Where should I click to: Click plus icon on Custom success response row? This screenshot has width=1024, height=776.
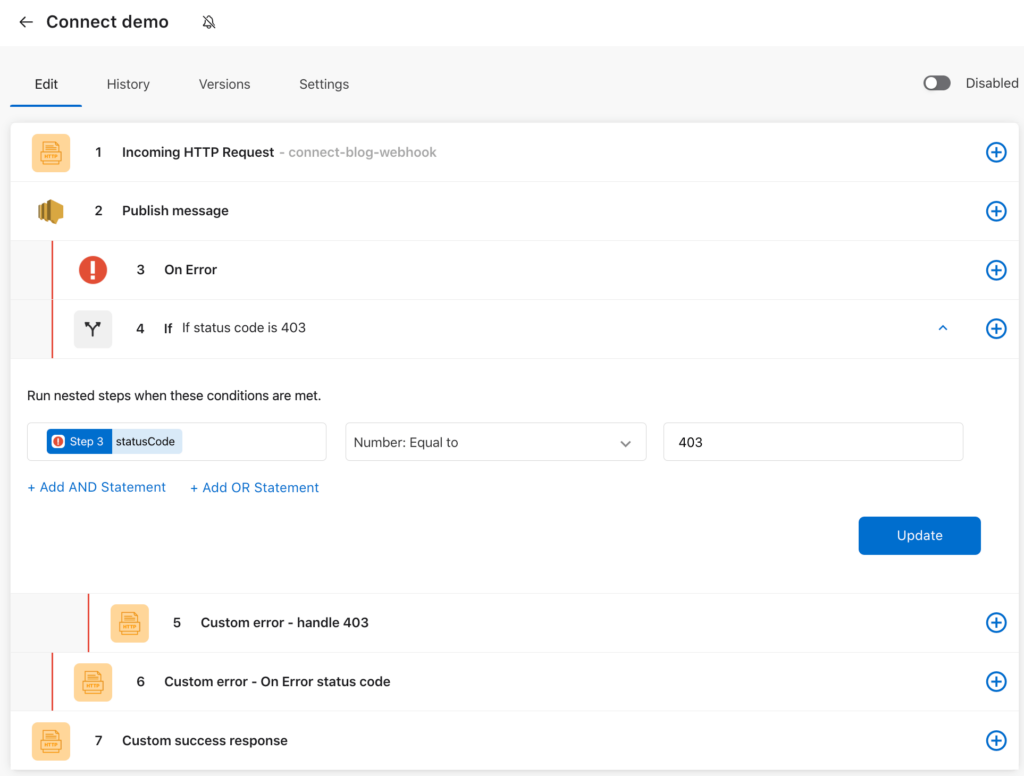(996, 741)
